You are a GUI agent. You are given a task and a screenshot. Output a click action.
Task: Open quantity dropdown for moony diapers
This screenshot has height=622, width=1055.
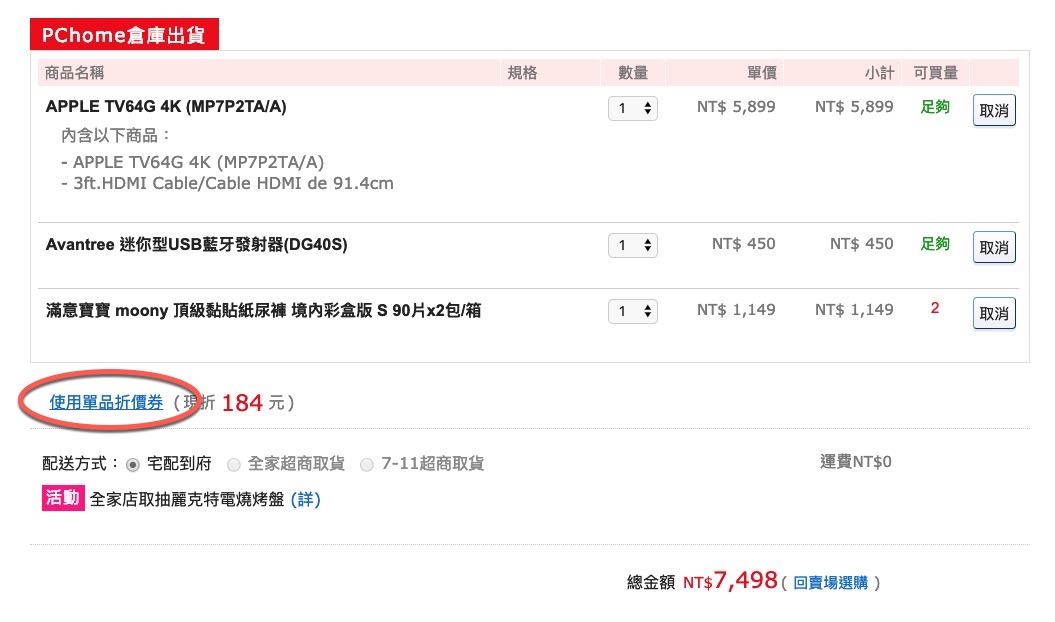[633, 312]
